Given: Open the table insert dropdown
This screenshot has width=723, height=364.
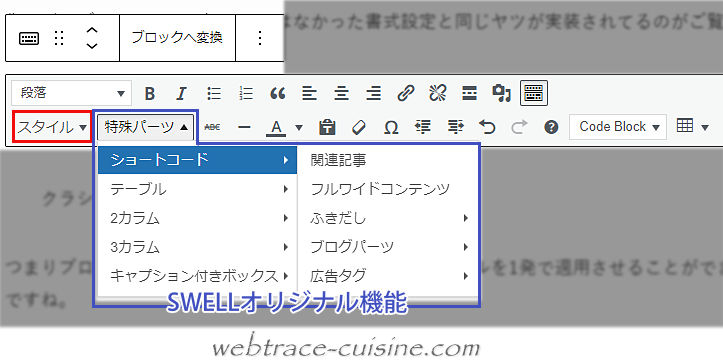Looking at the screenshot, I should (692, 126).
